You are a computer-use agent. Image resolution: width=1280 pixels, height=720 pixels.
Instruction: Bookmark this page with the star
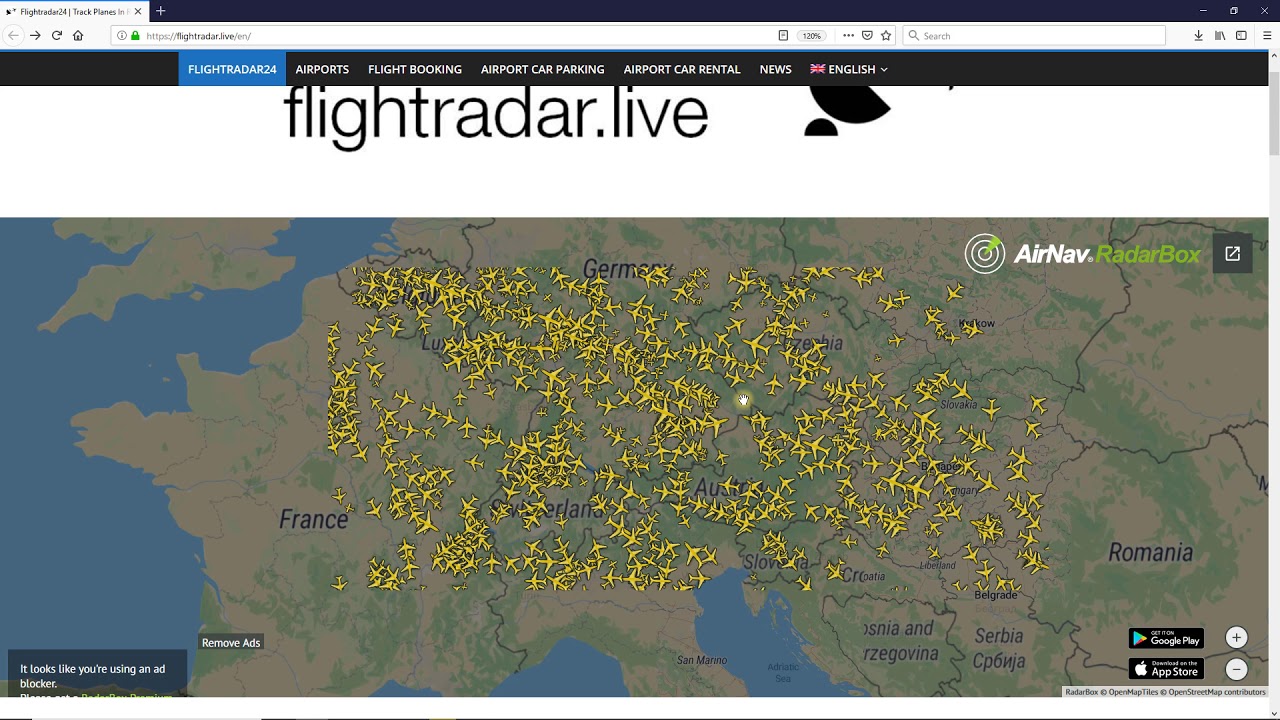click(x=886, y=35)
